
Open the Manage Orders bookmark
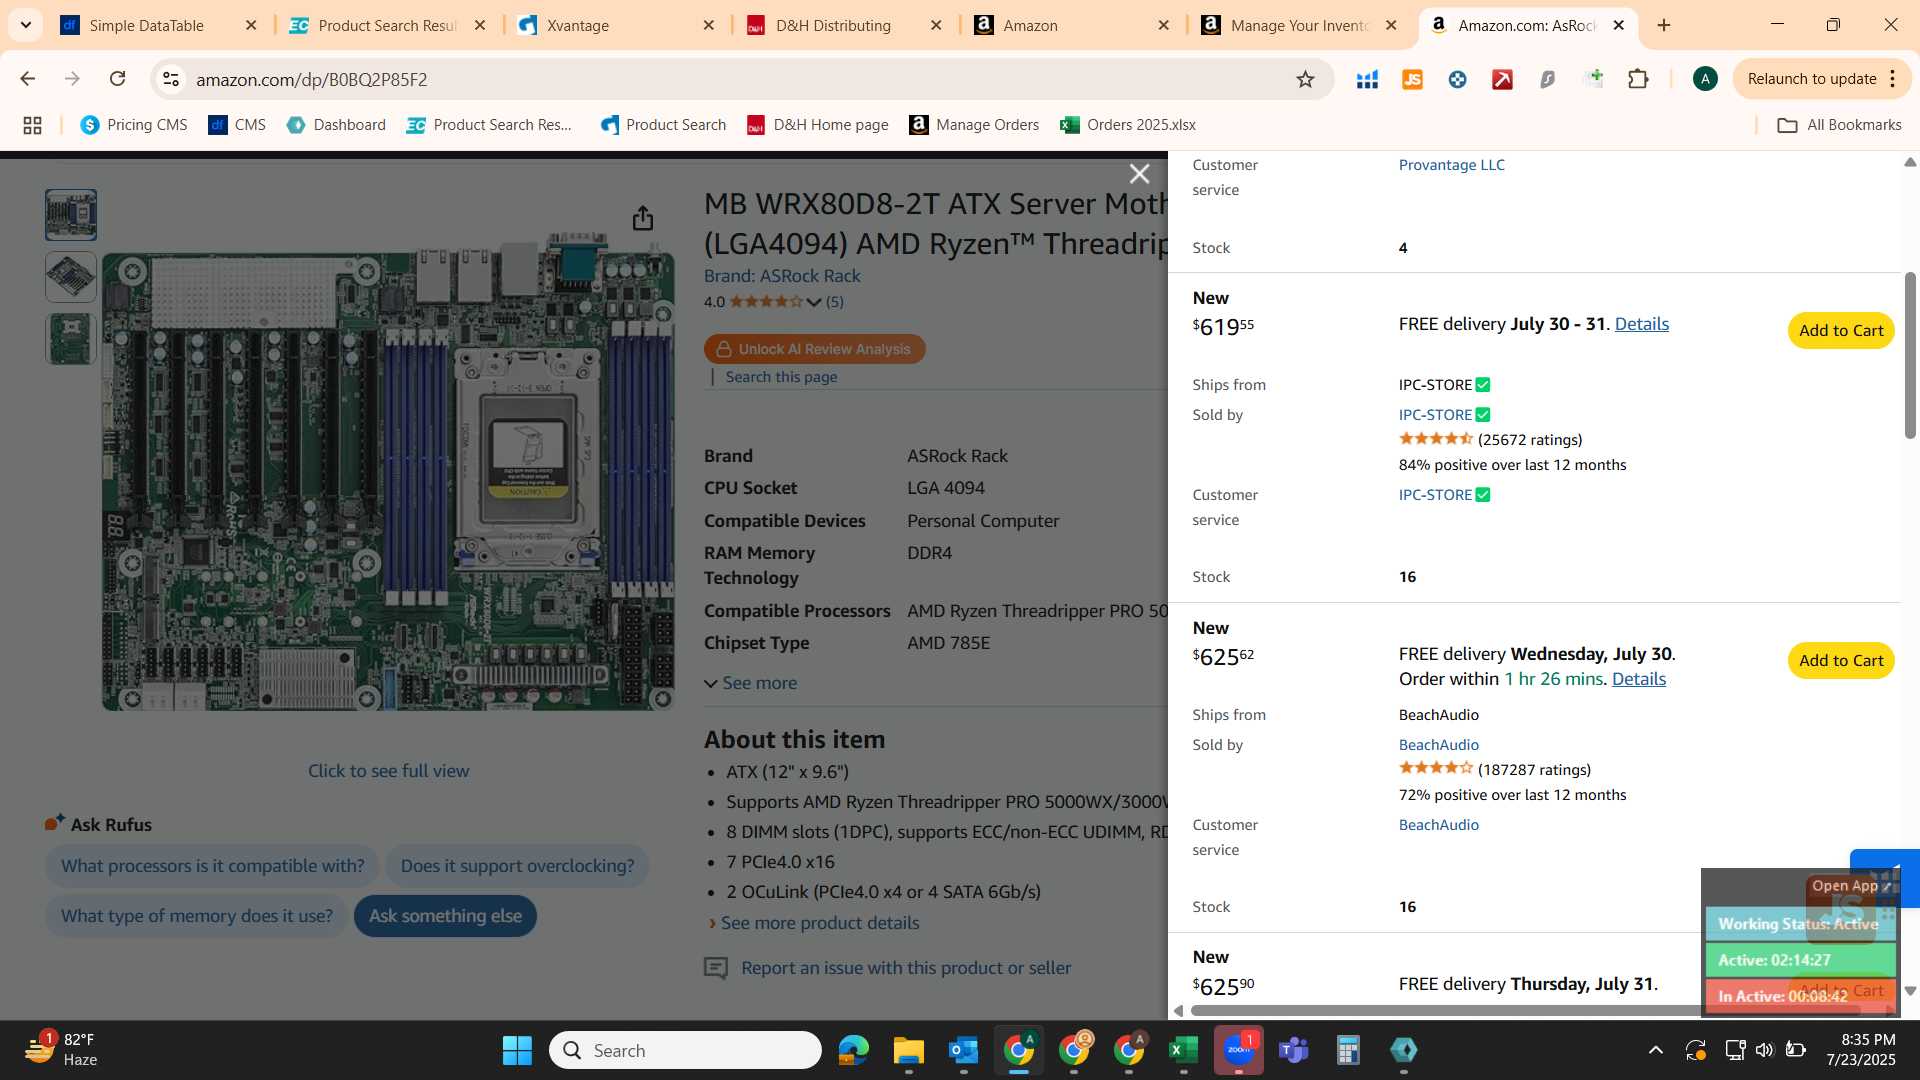pyautogui.click(x=974, y=125)
